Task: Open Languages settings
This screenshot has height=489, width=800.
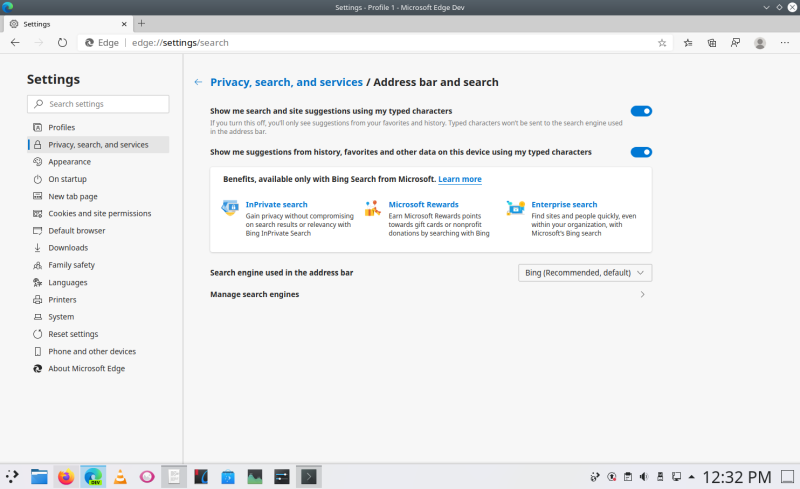Action: (x=98, y=283)
